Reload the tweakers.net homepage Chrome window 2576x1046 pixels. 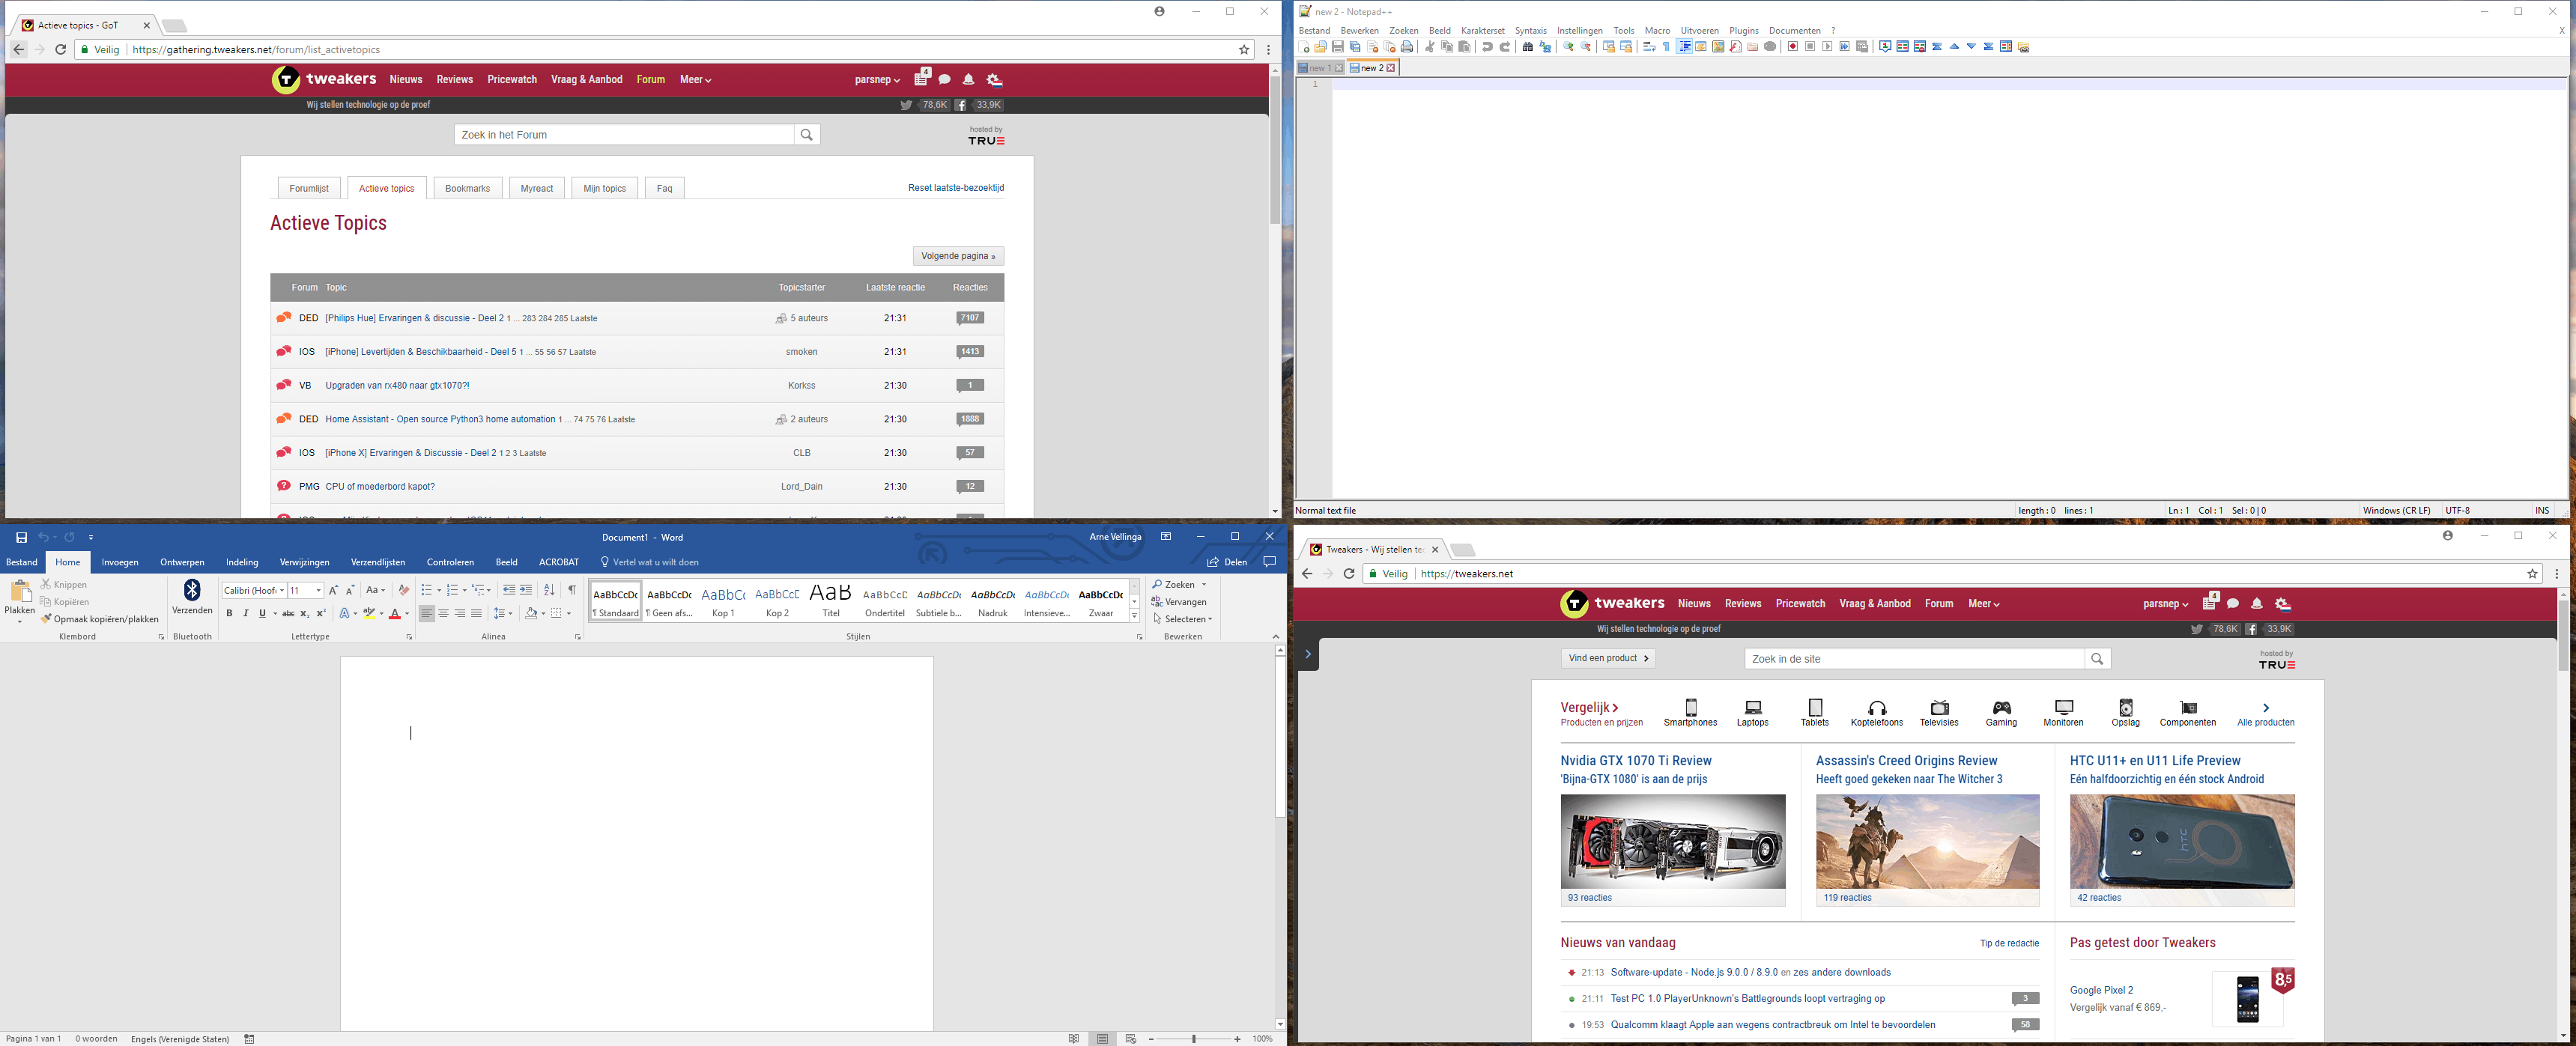point(1349,574)
